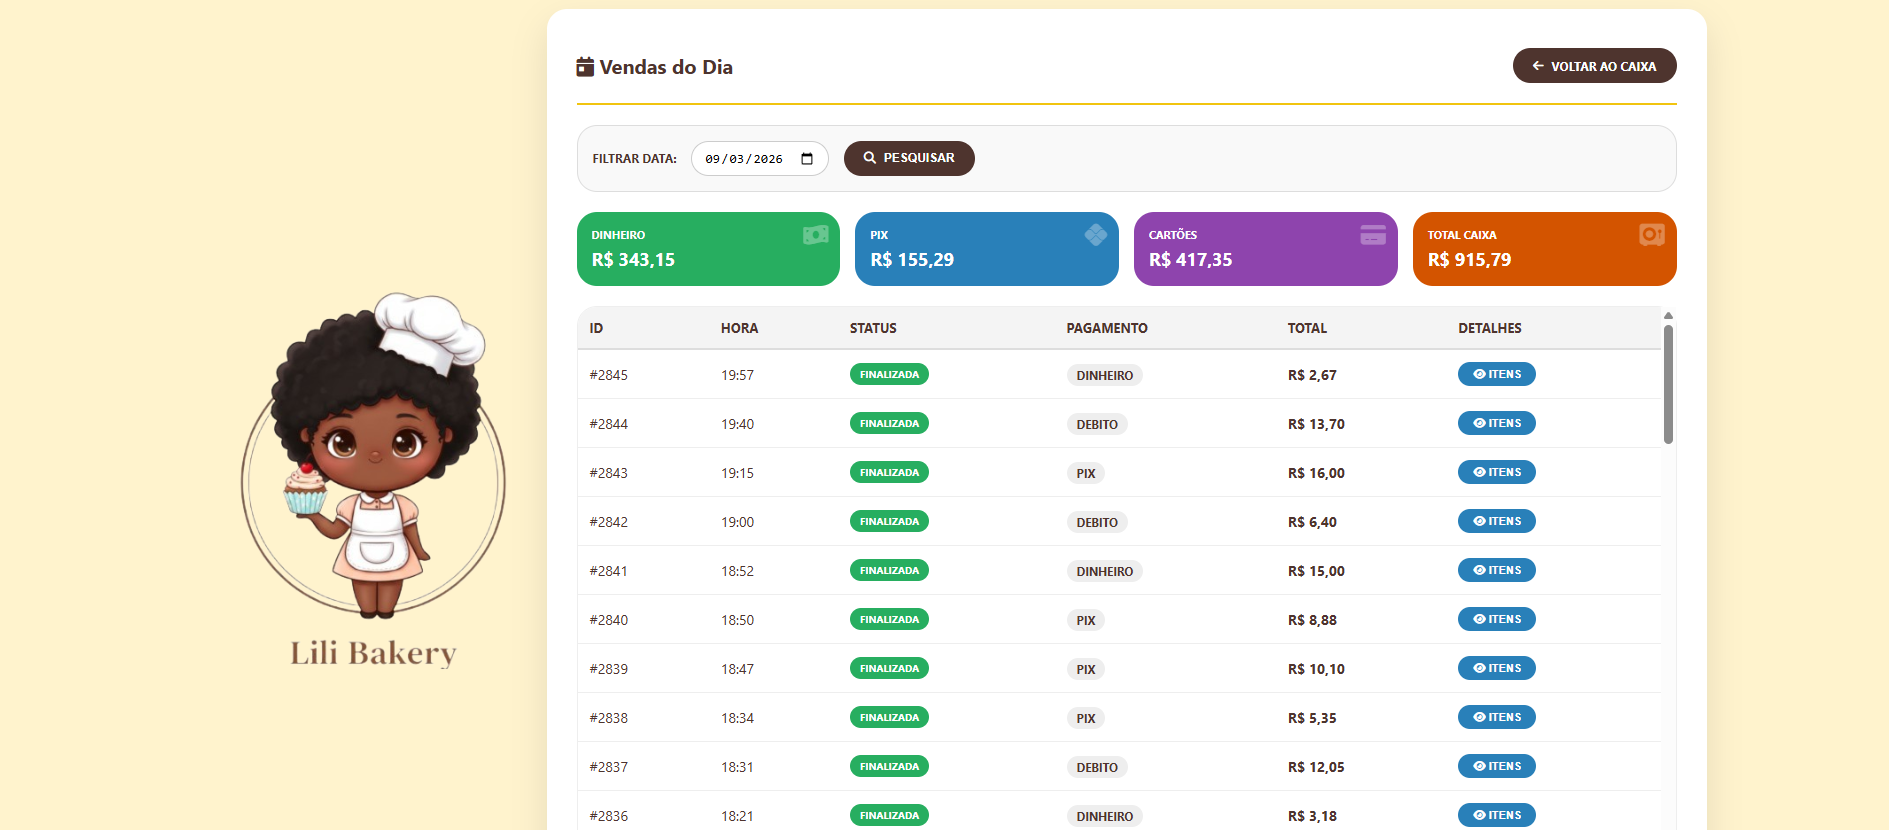Image resolution: width=1889 pixels, height=830 pixels.
Task: Open items for sale #2841
Action: [1496, 570]
